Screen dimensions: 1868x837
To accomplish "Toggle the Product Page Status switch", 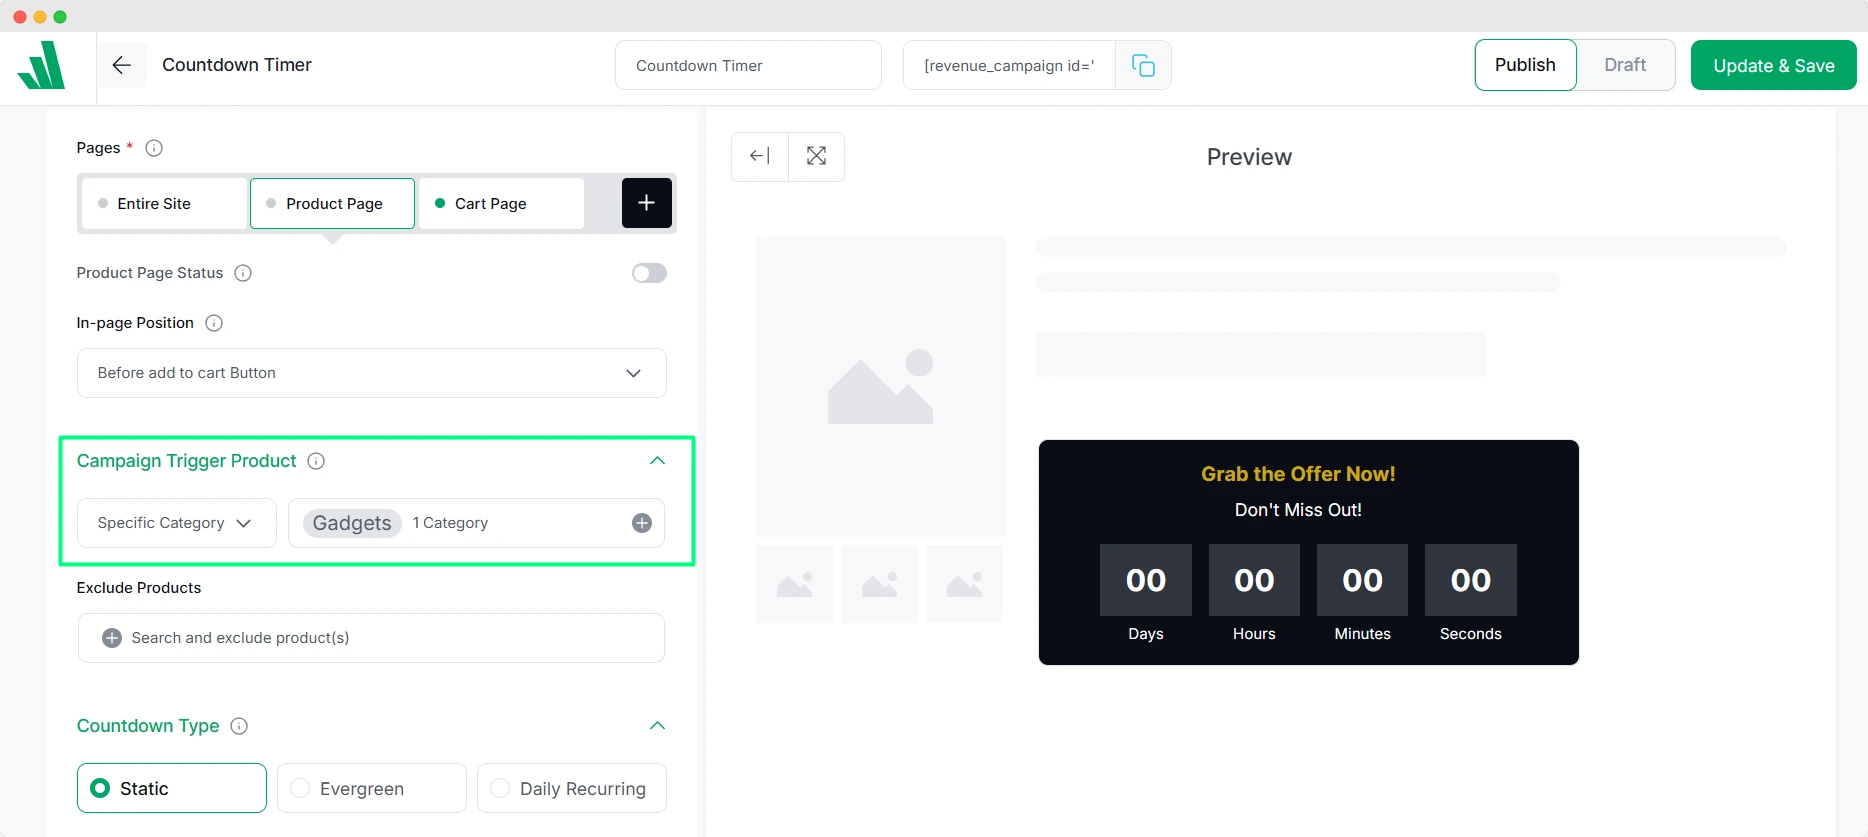I will coord(649,273).
